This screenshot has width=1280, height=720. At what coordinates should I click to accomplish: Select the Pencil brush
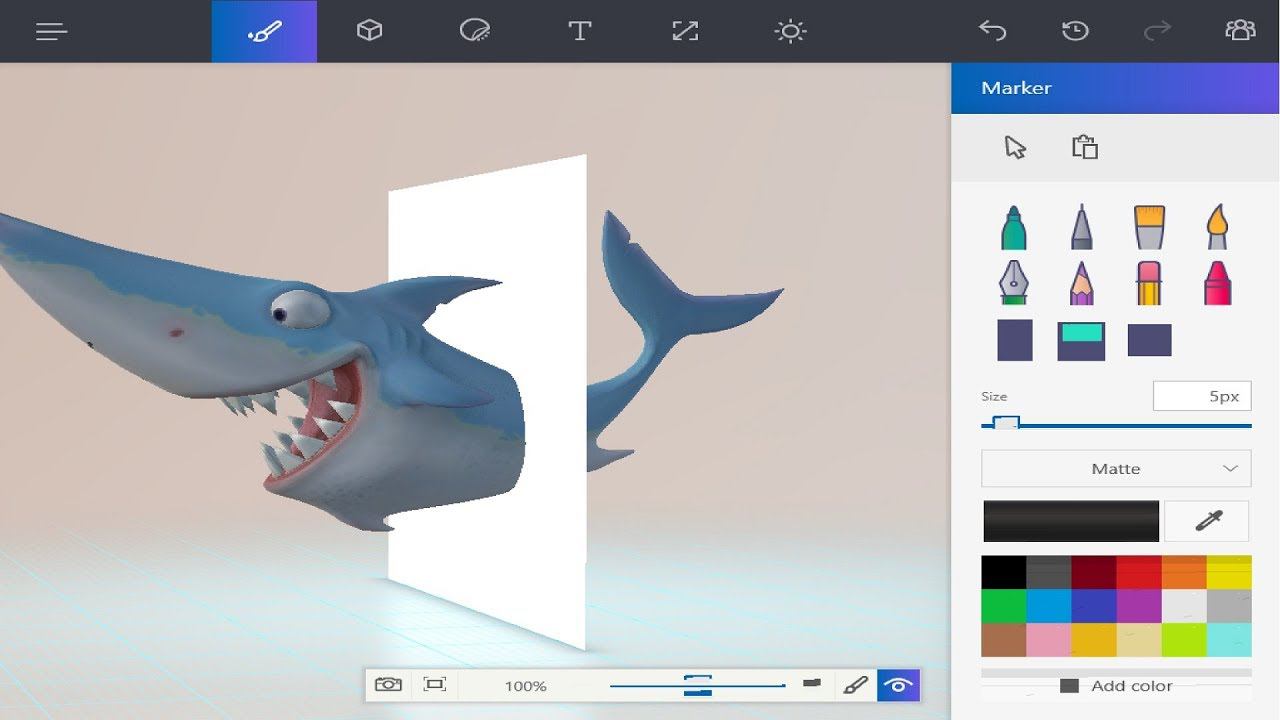coord(1082,283)
